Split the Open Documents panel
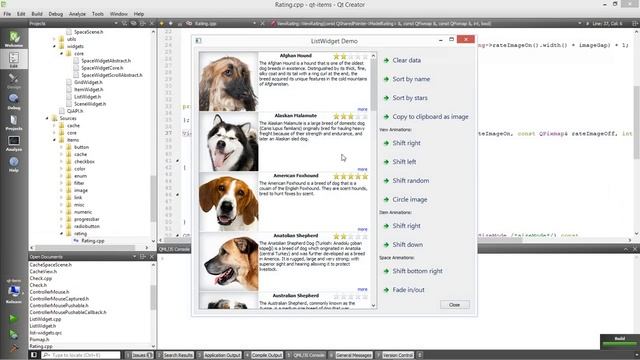 click(143, 256)
